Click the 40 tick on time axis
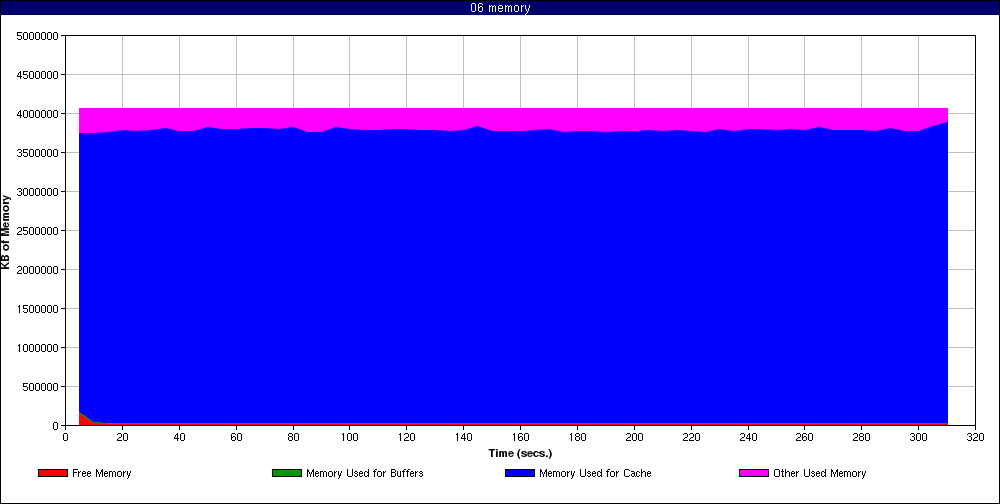1000x504 pixels. [179, 438]
